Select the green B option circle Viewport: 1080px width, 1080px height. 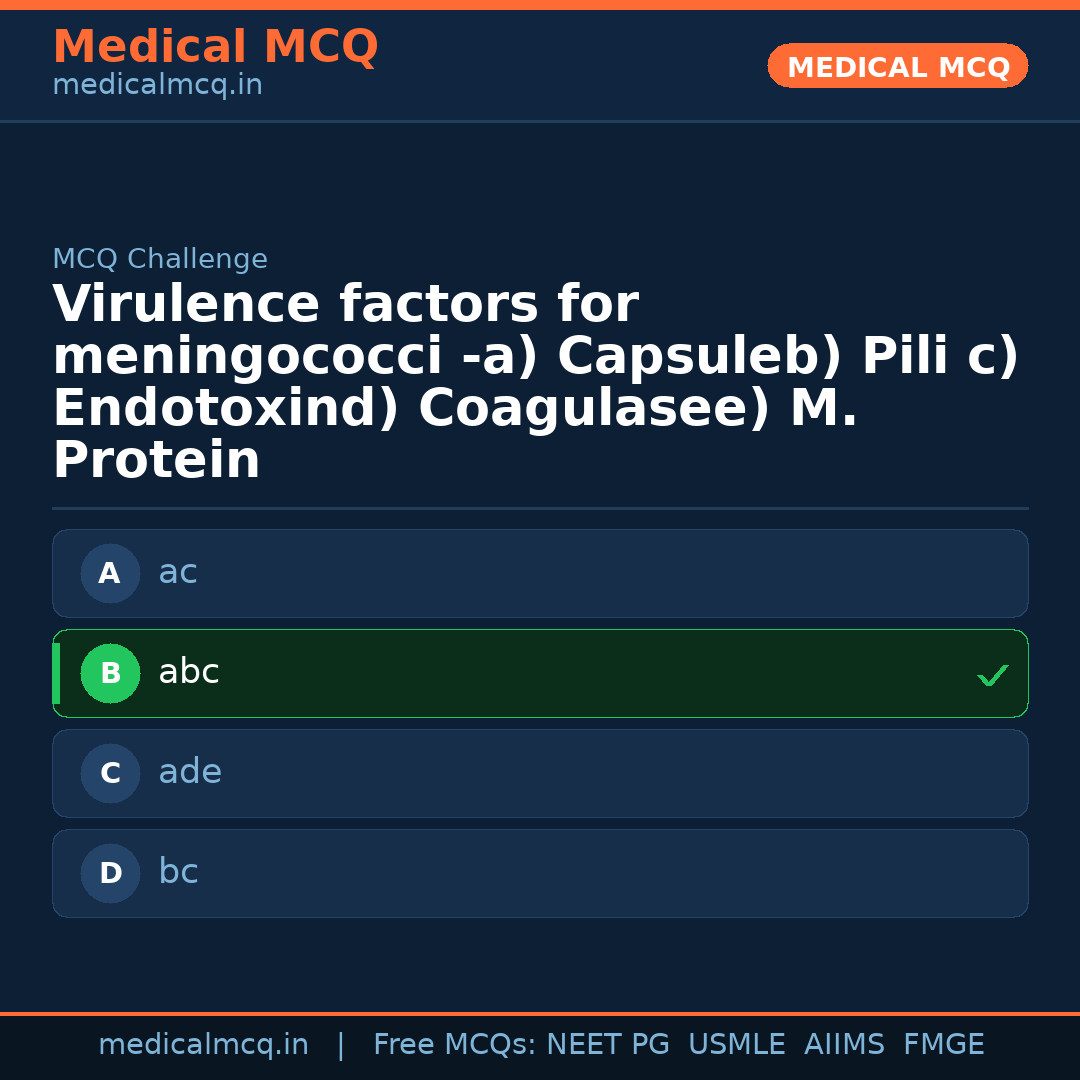110,674
